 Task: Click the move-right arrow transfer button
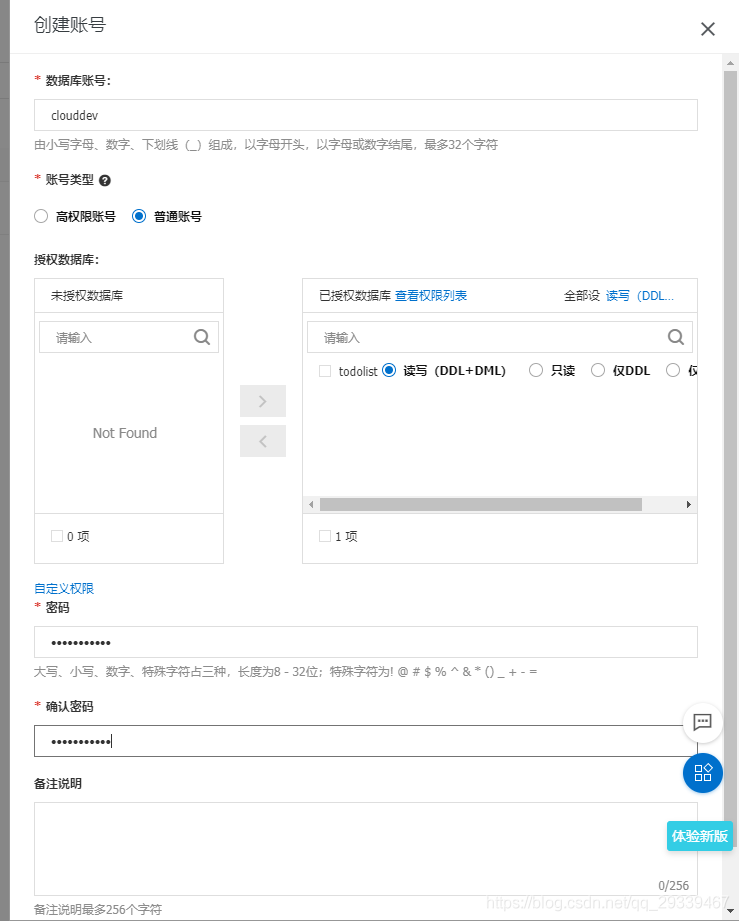(x=263, y=401)
